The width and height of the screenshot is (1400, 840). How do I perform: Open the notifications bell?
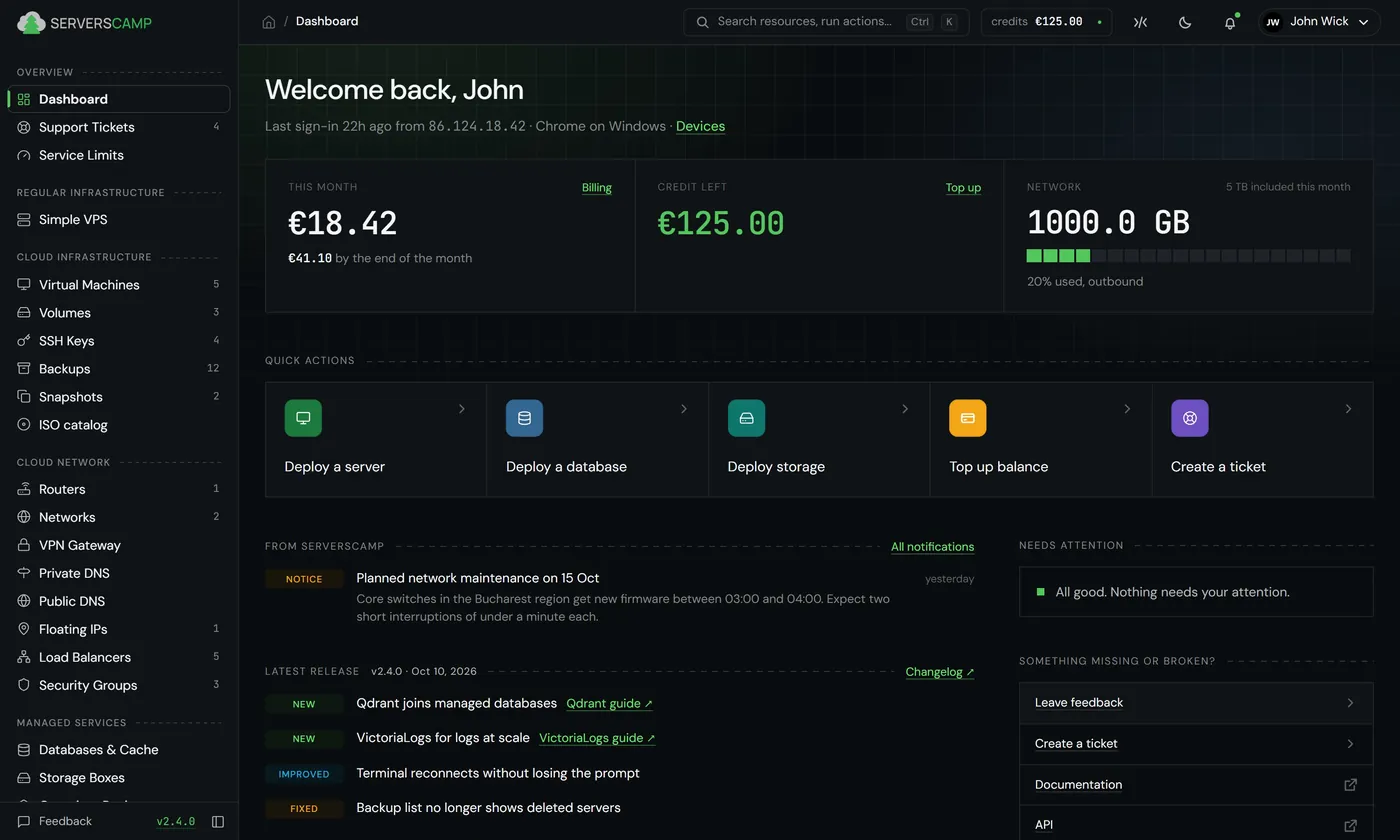[x=1230, y=22]
